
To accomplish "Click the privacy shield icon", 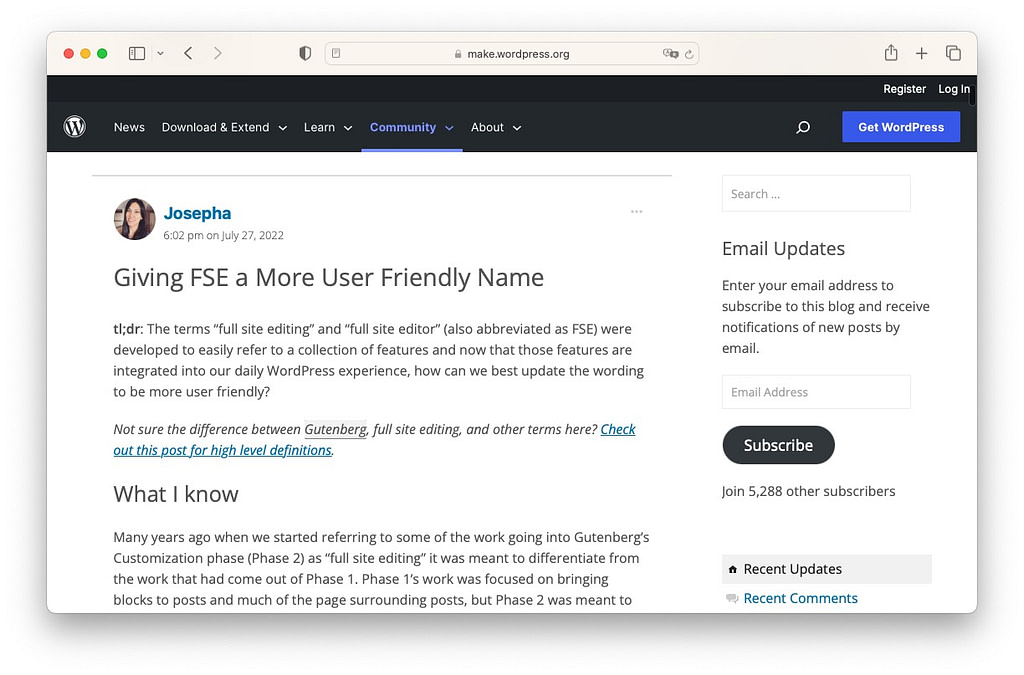I will click(x=305, y=53).
